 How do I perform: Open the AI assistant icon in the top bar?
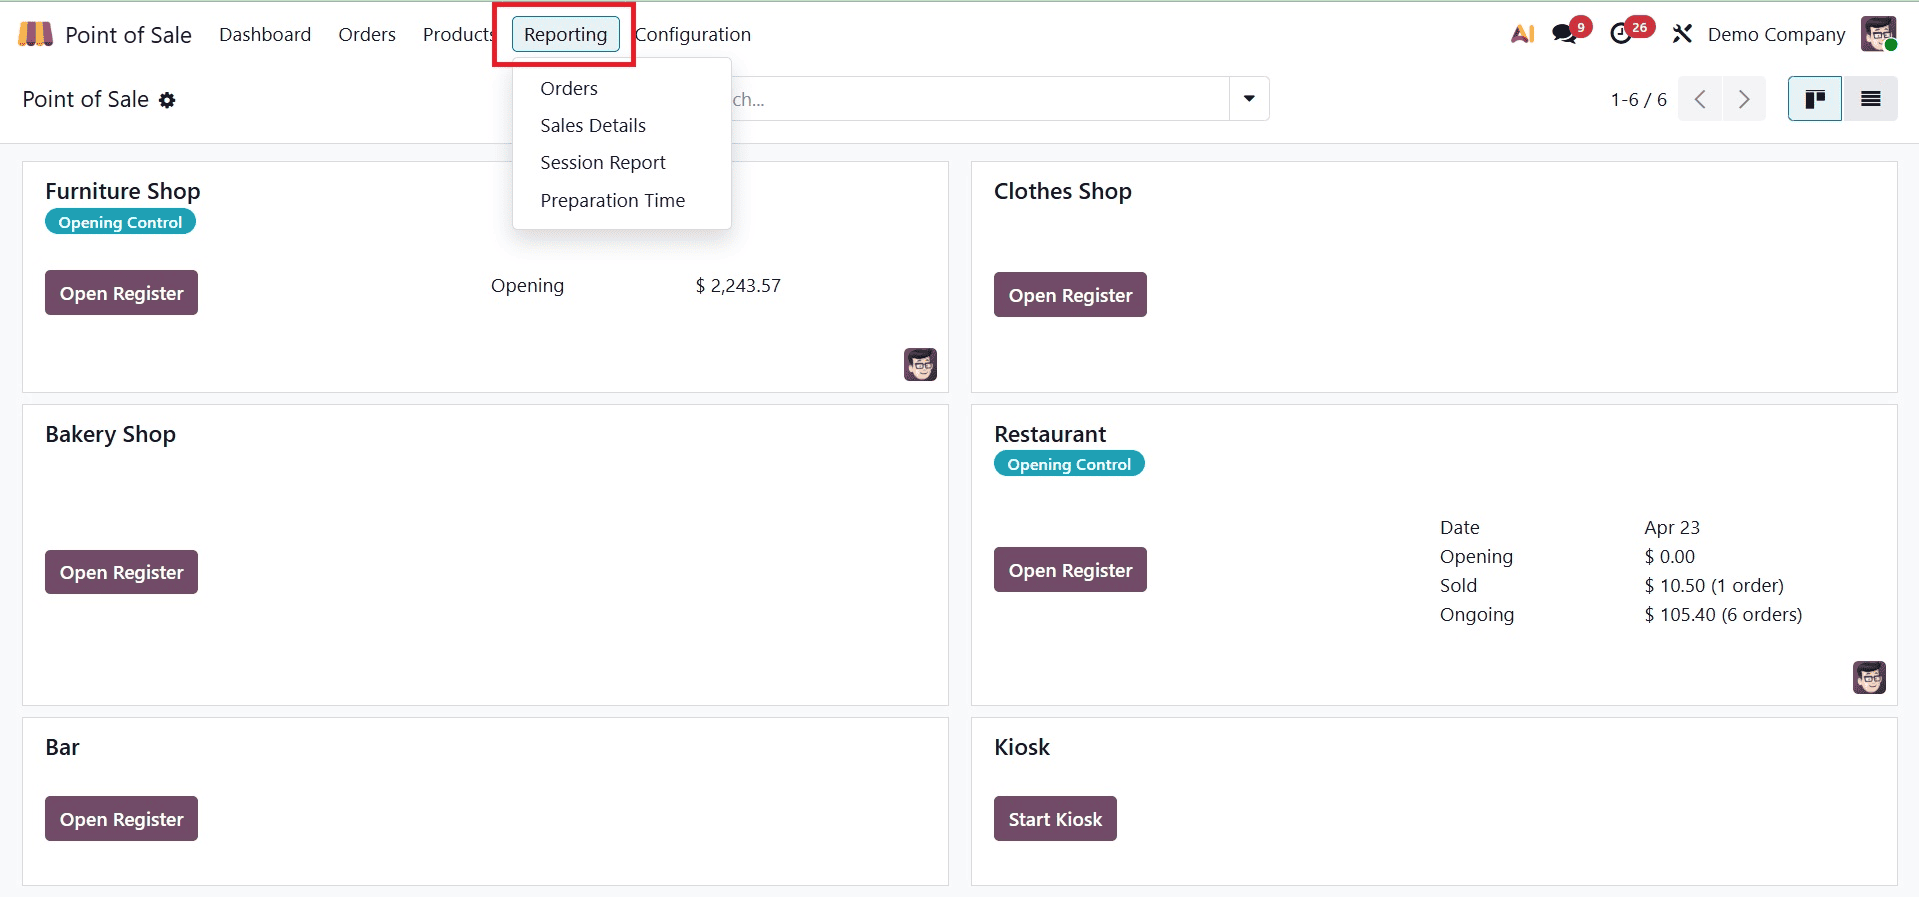click(x=1522, y=34)
